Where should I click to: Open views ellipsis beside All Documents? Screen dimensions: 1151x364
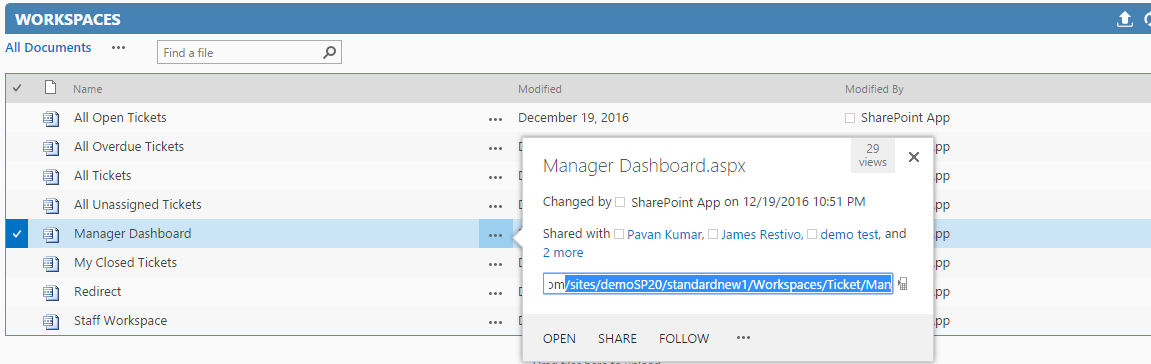118,47
